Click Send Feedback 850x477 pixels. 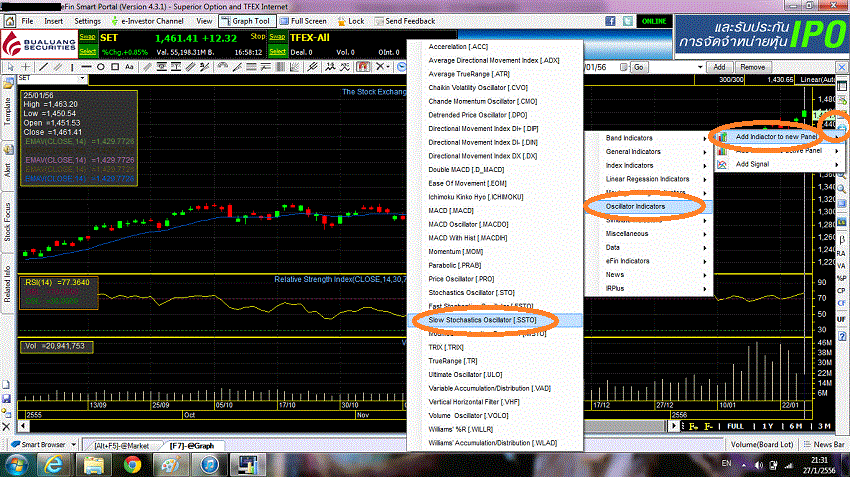click(x=405, y=21)
